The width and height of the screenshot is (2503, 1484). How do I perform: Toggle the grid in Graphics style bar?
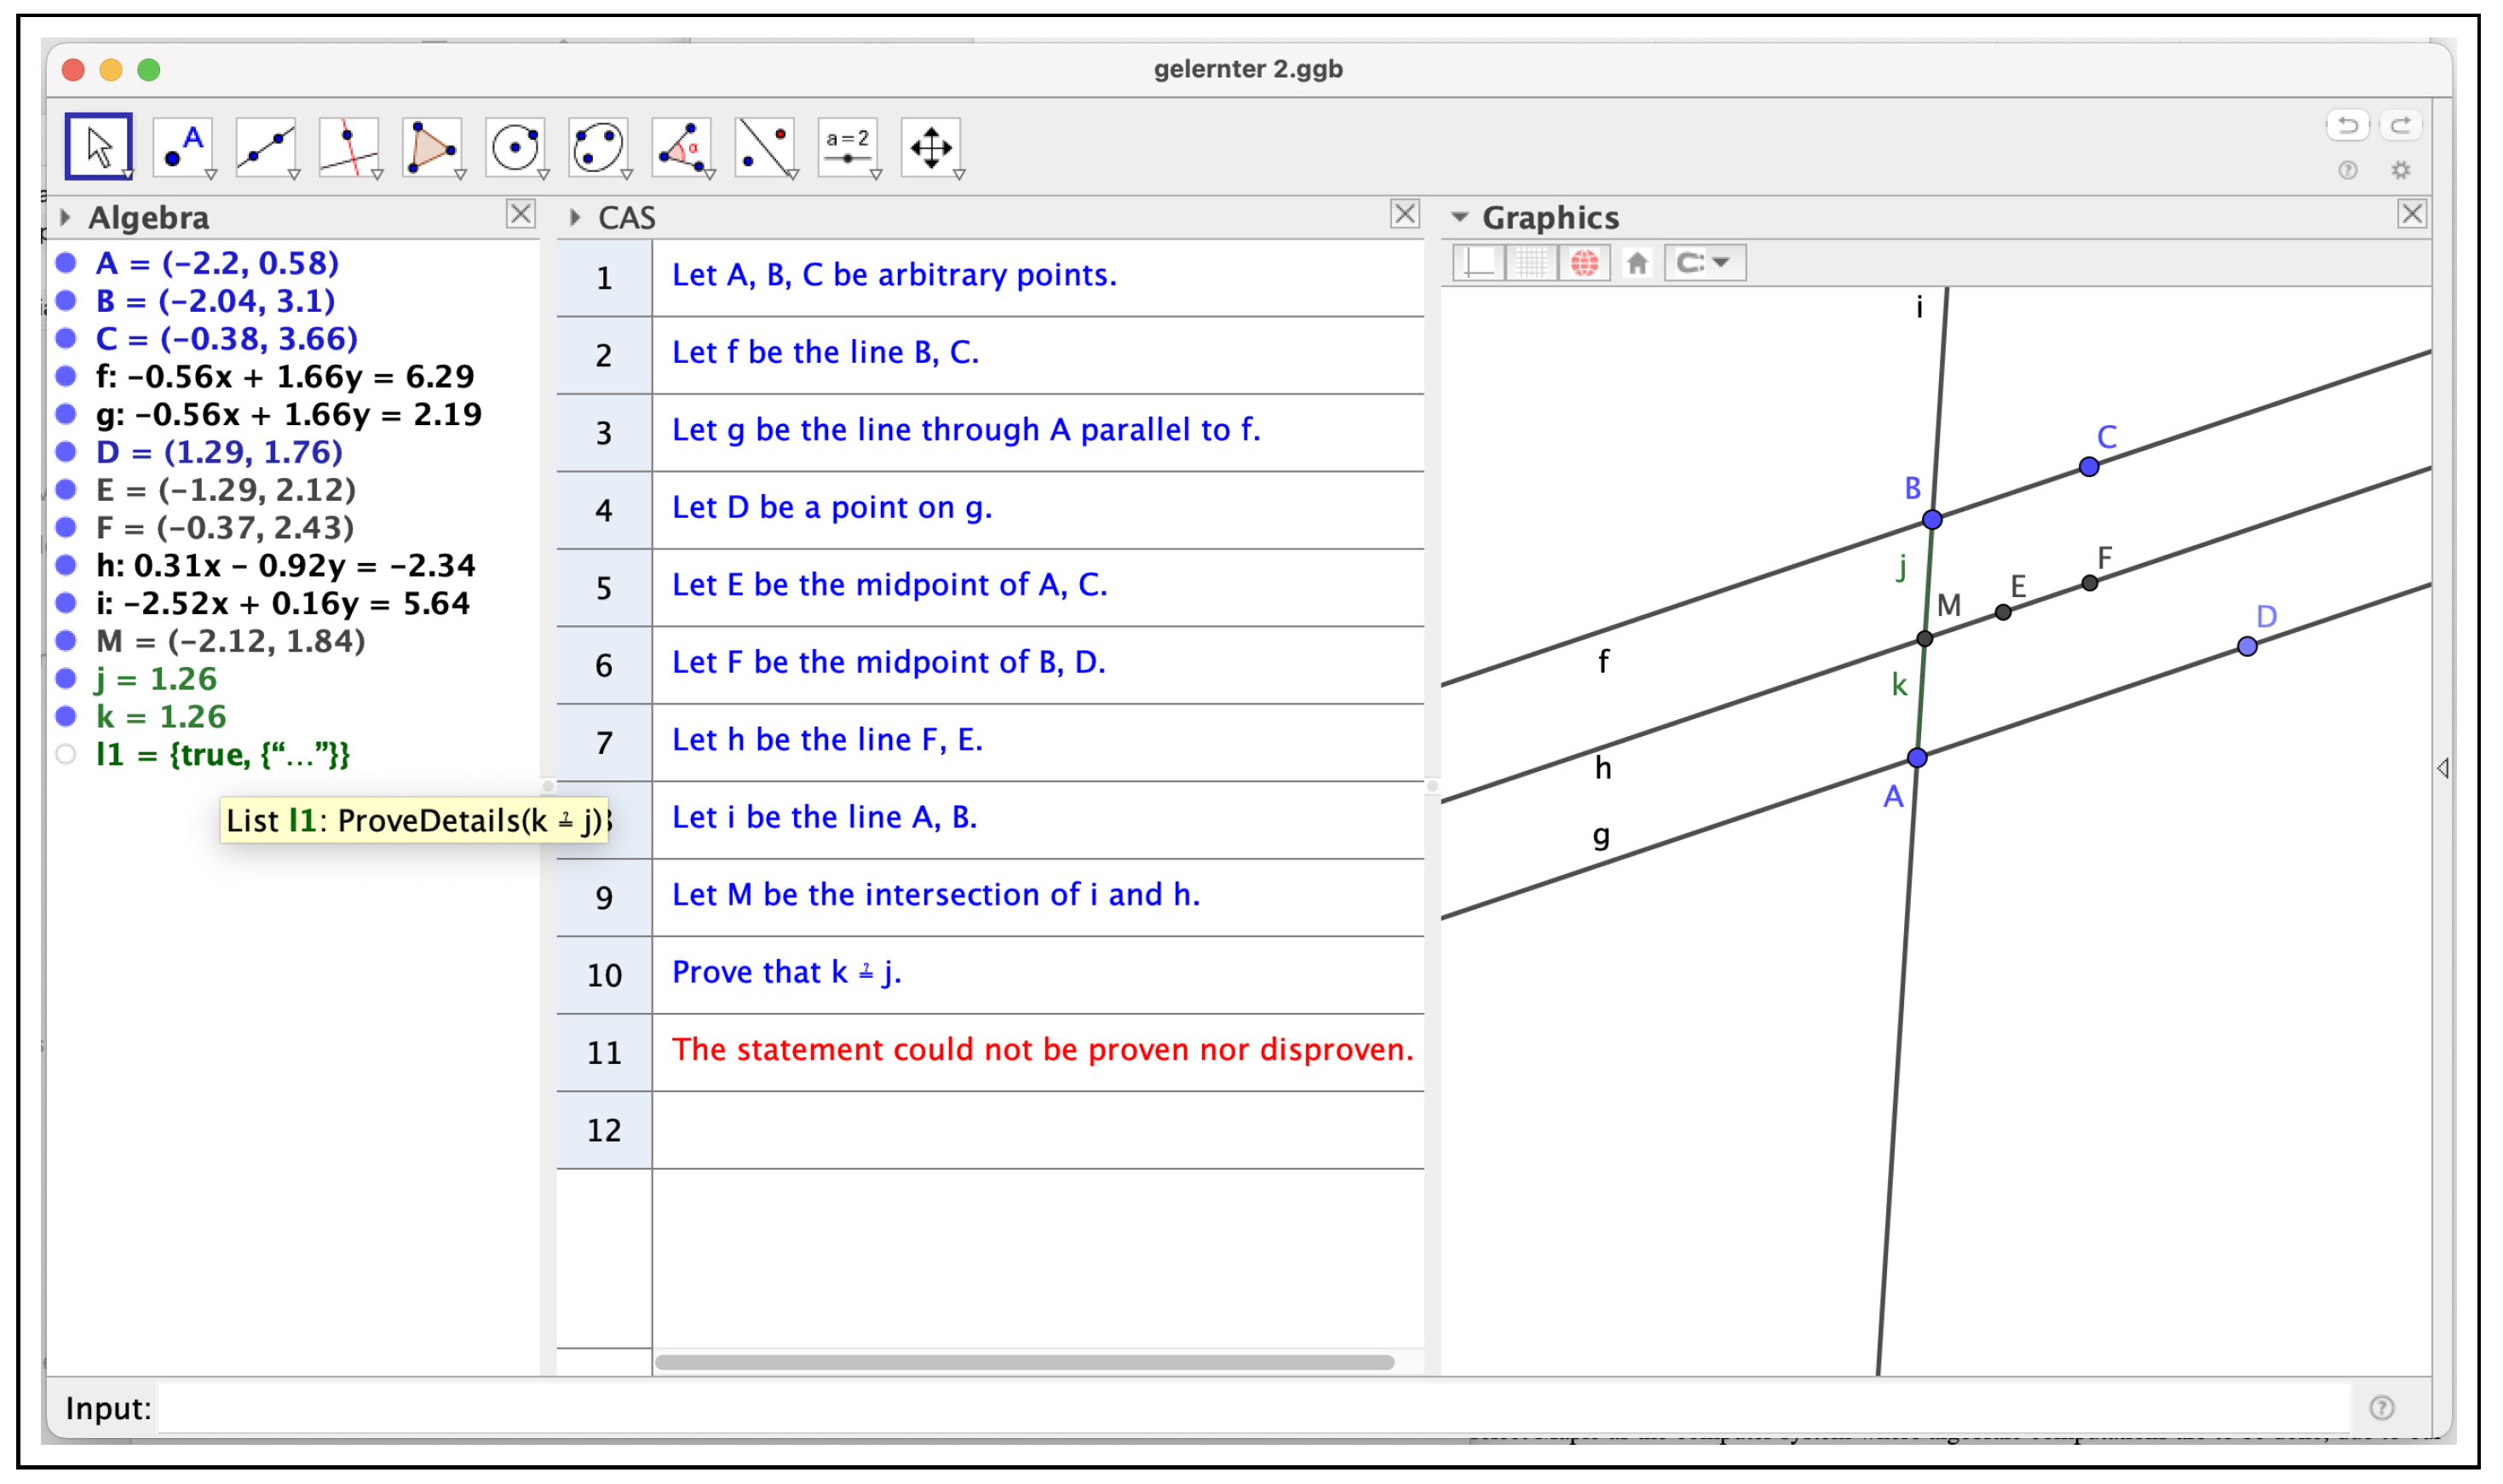click(x=1531, y=263)
